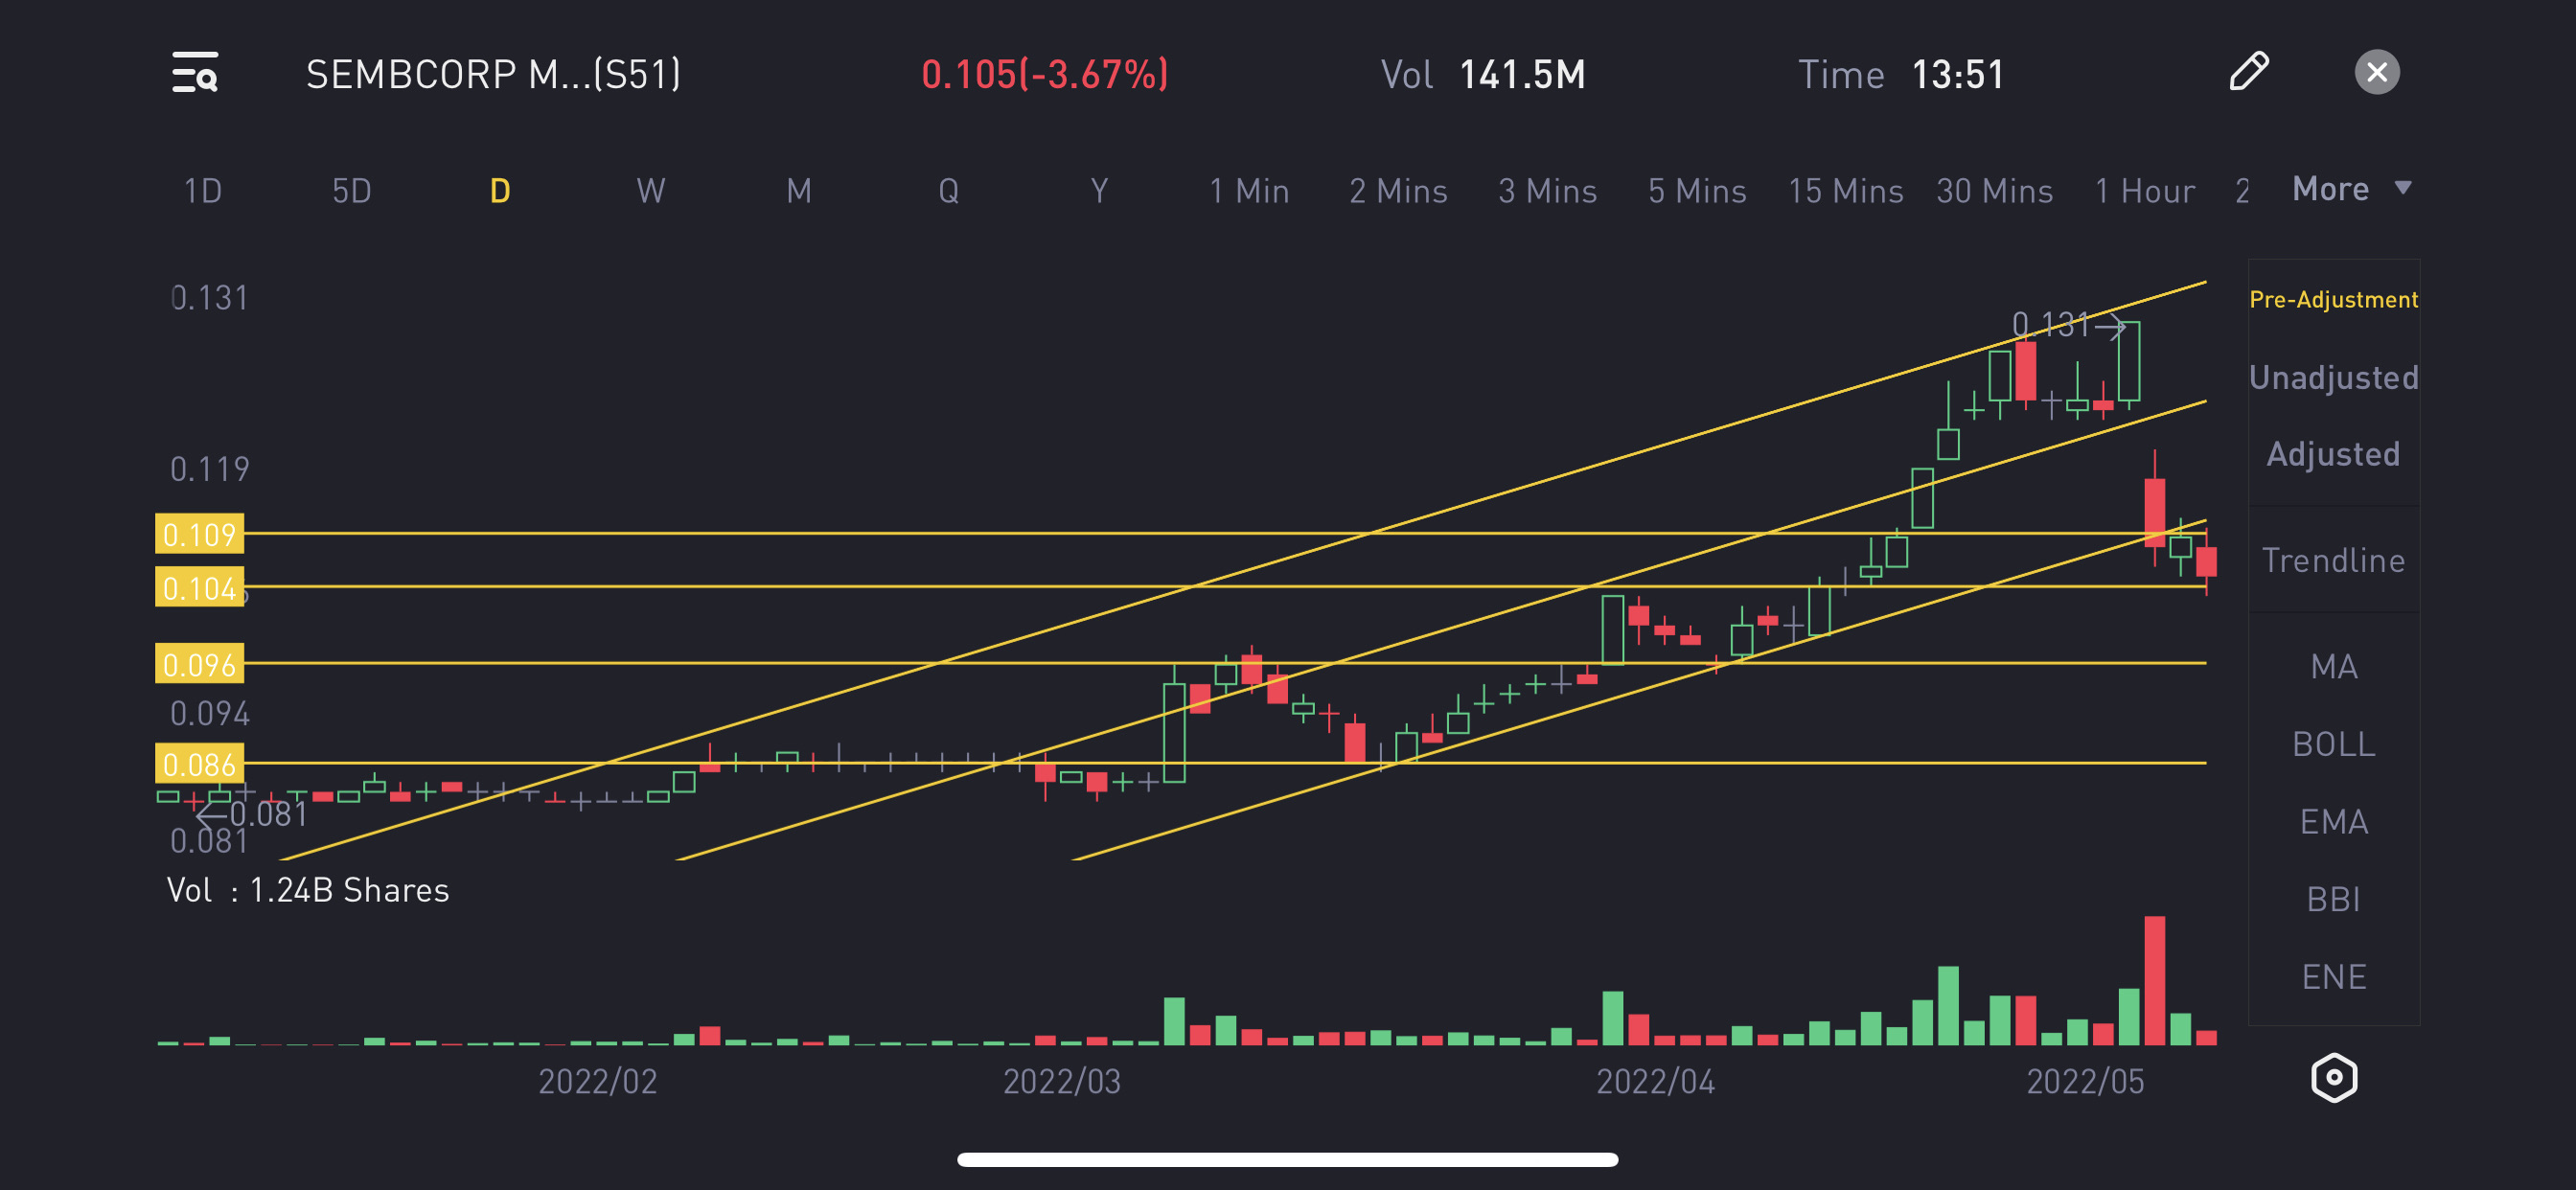Click the 0.109 yellow price label
The height and width of the screenshot is (1190, 2576).
(x=199, y=534)
